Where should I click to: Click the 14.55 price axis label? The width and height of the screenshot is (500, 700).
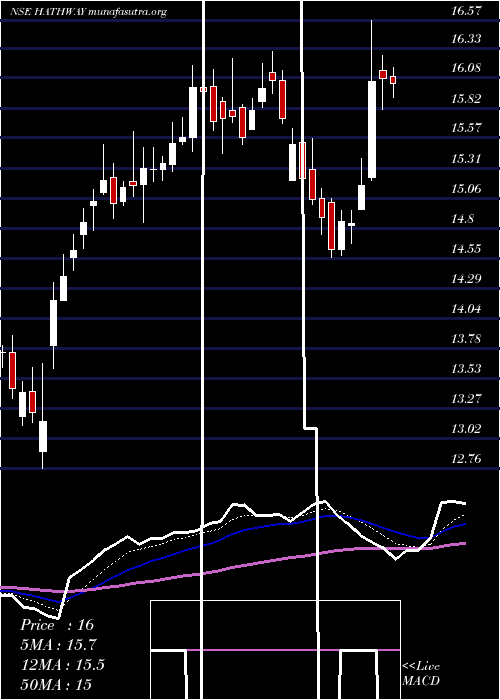466,249
